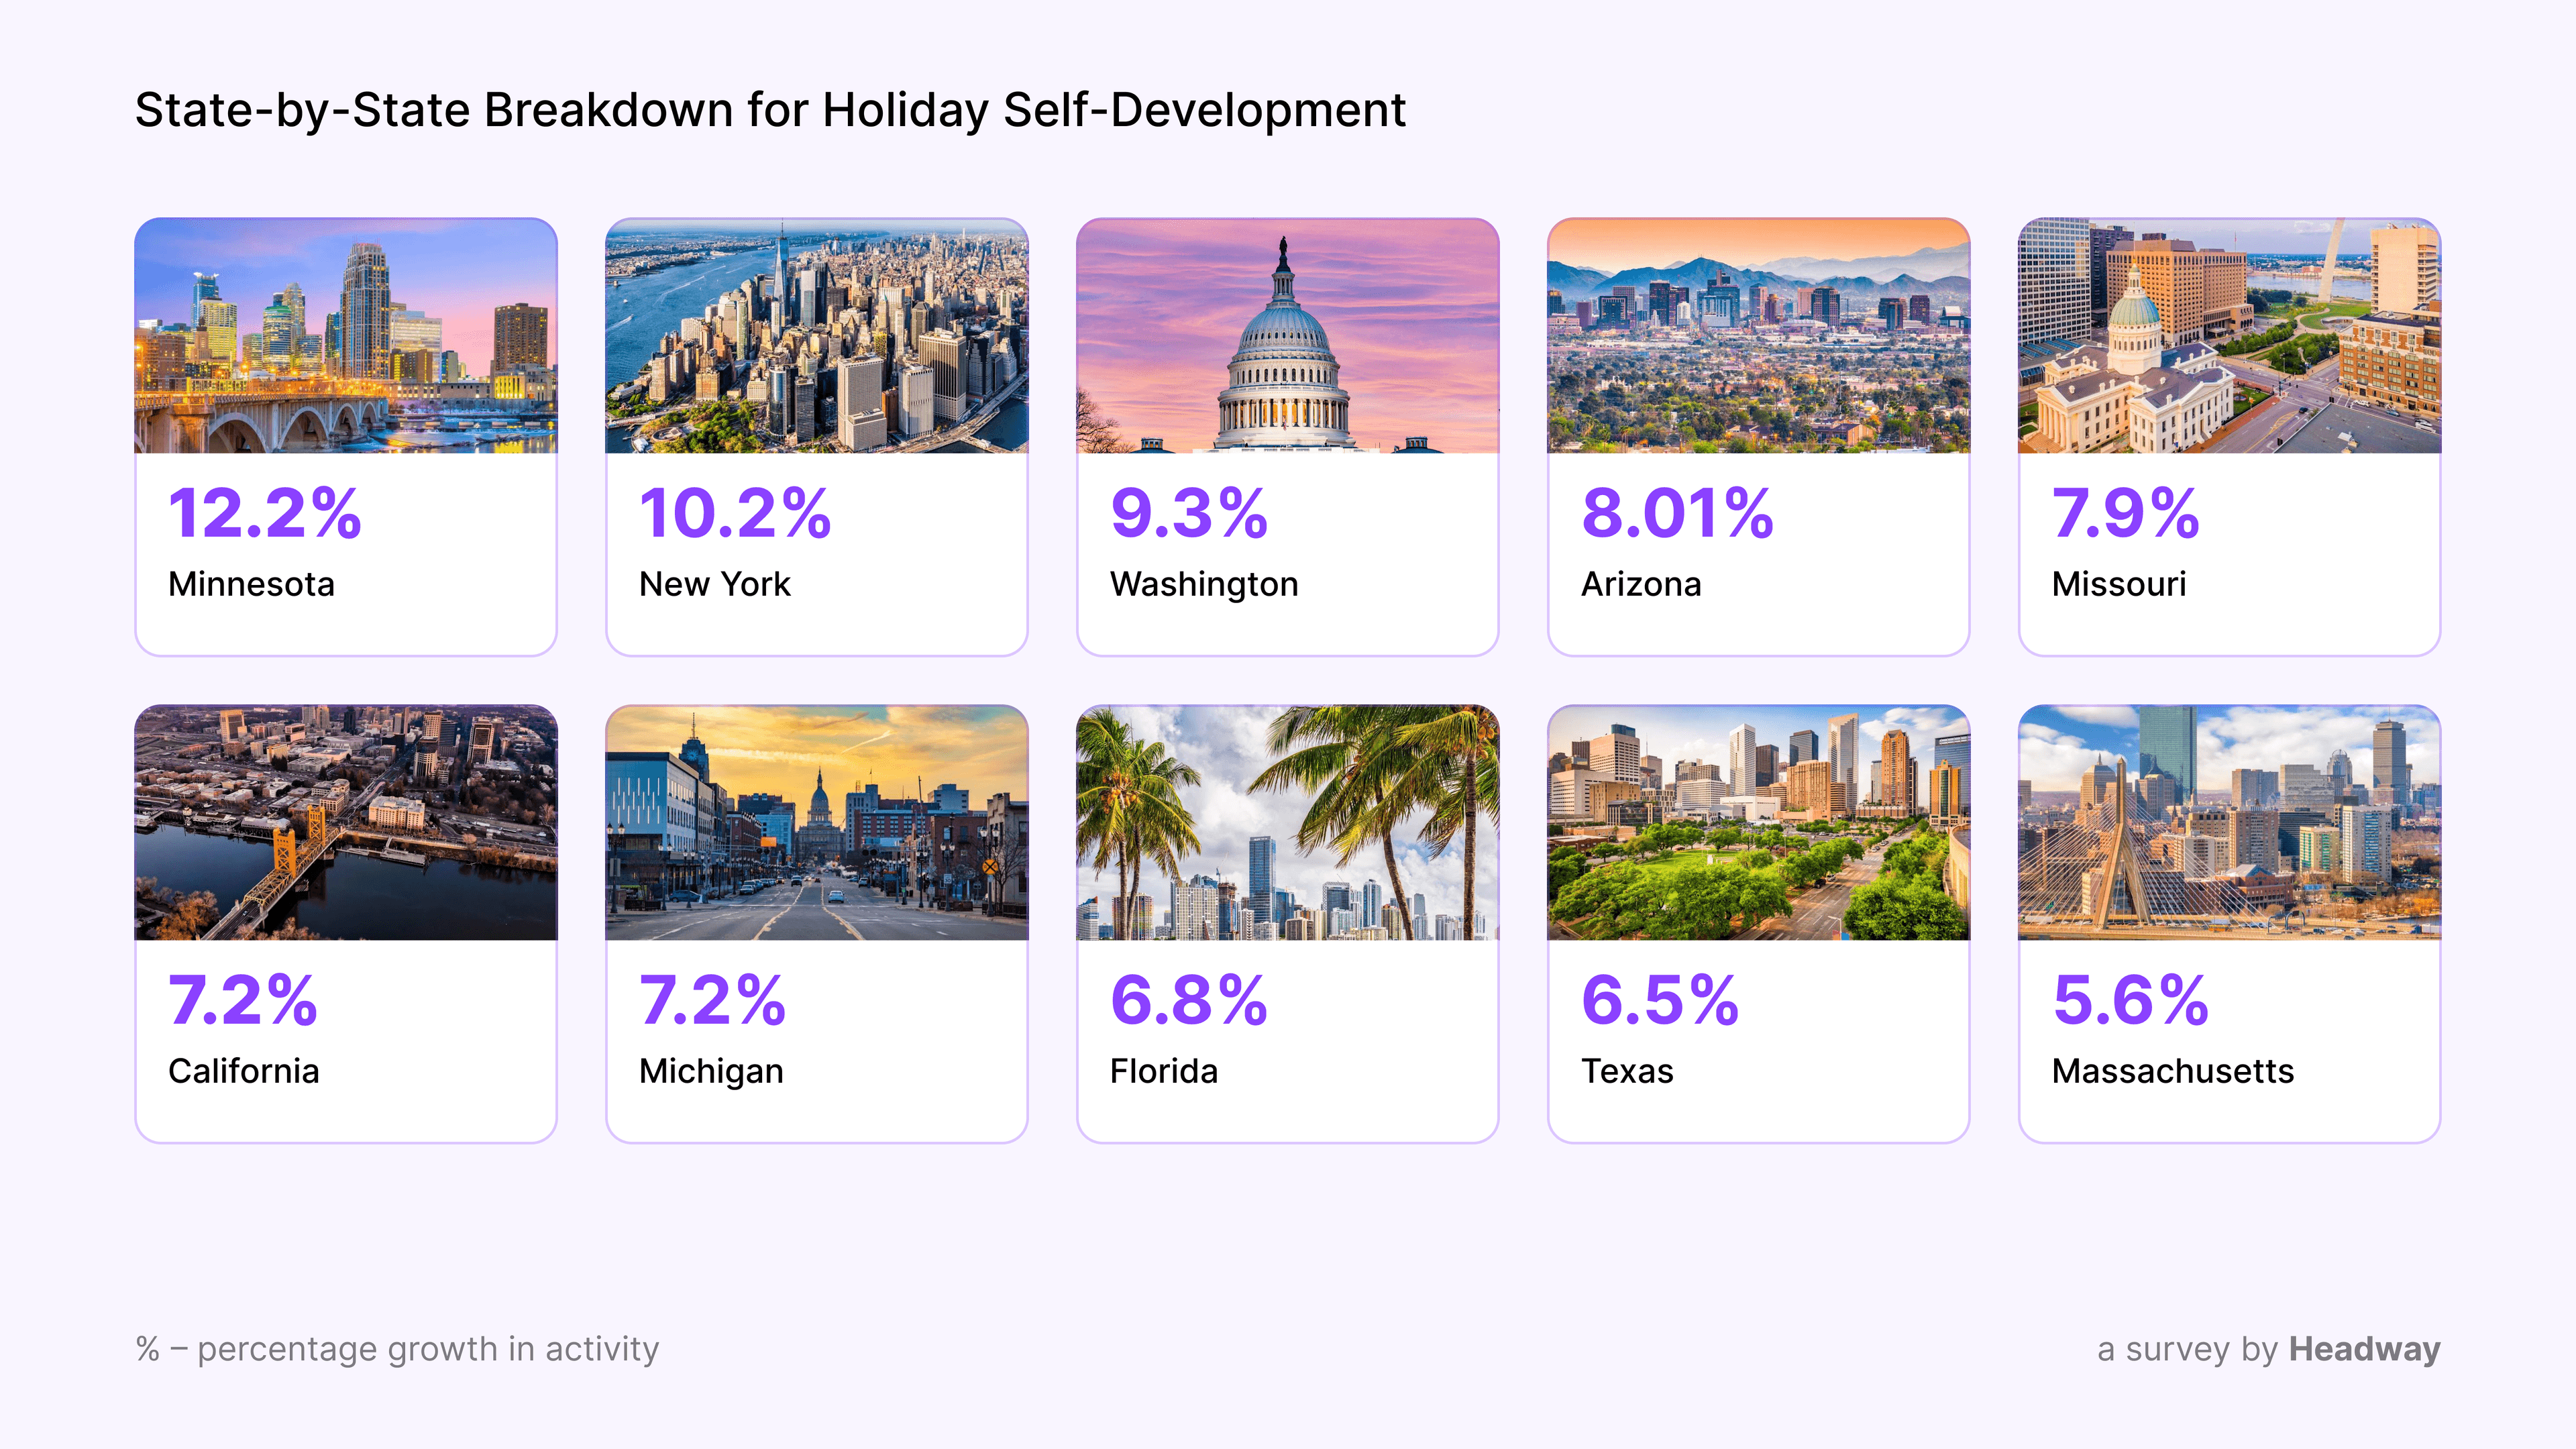
Task: Click the Michigan street photo
Action: click(x=816, y=822)
